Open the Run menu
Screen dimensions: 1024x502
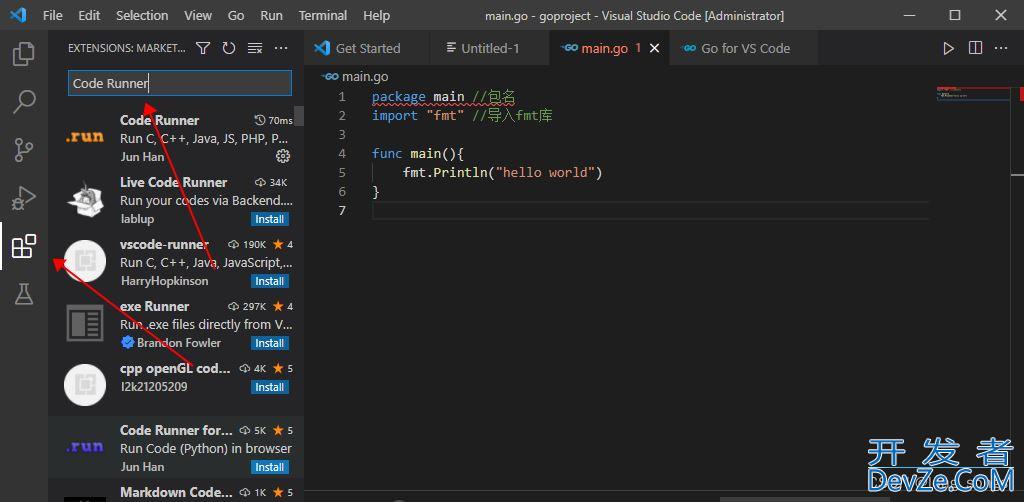(x=272, y=15)
